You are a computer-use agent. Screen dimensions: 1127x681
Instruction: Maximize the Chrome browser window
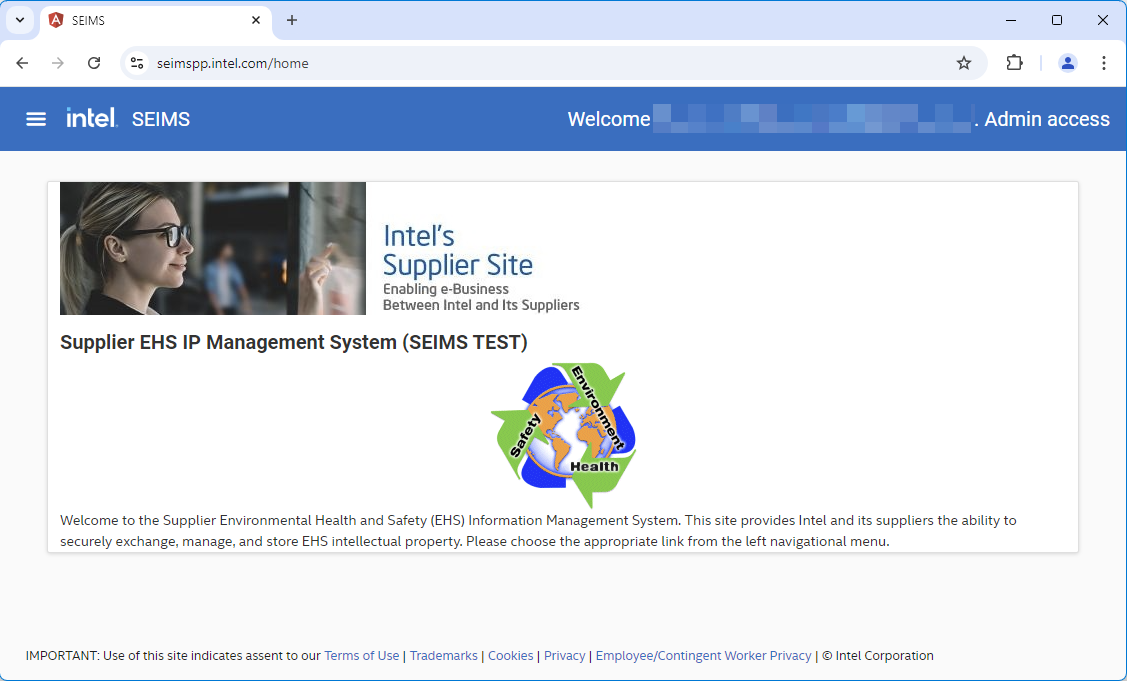point(1057,20)
